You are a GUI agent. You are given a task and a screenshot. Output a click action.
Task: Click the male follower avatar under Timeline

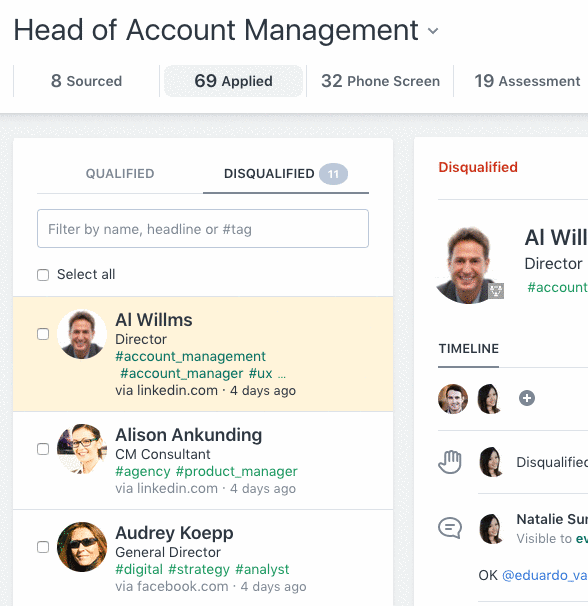pos(453,399)
